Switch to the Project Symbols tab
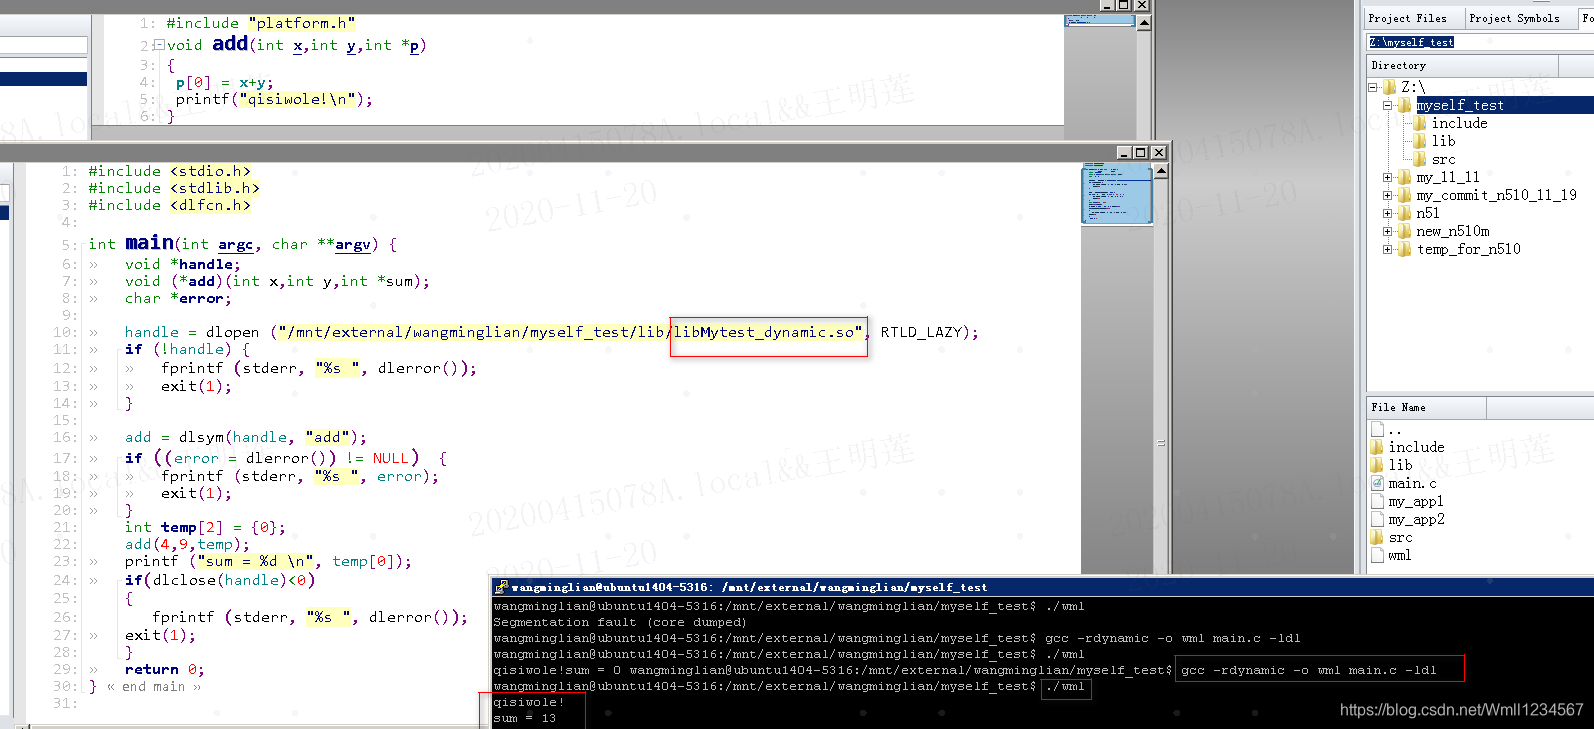Screen dimensions: 1594x729 tap(1517, 18)
